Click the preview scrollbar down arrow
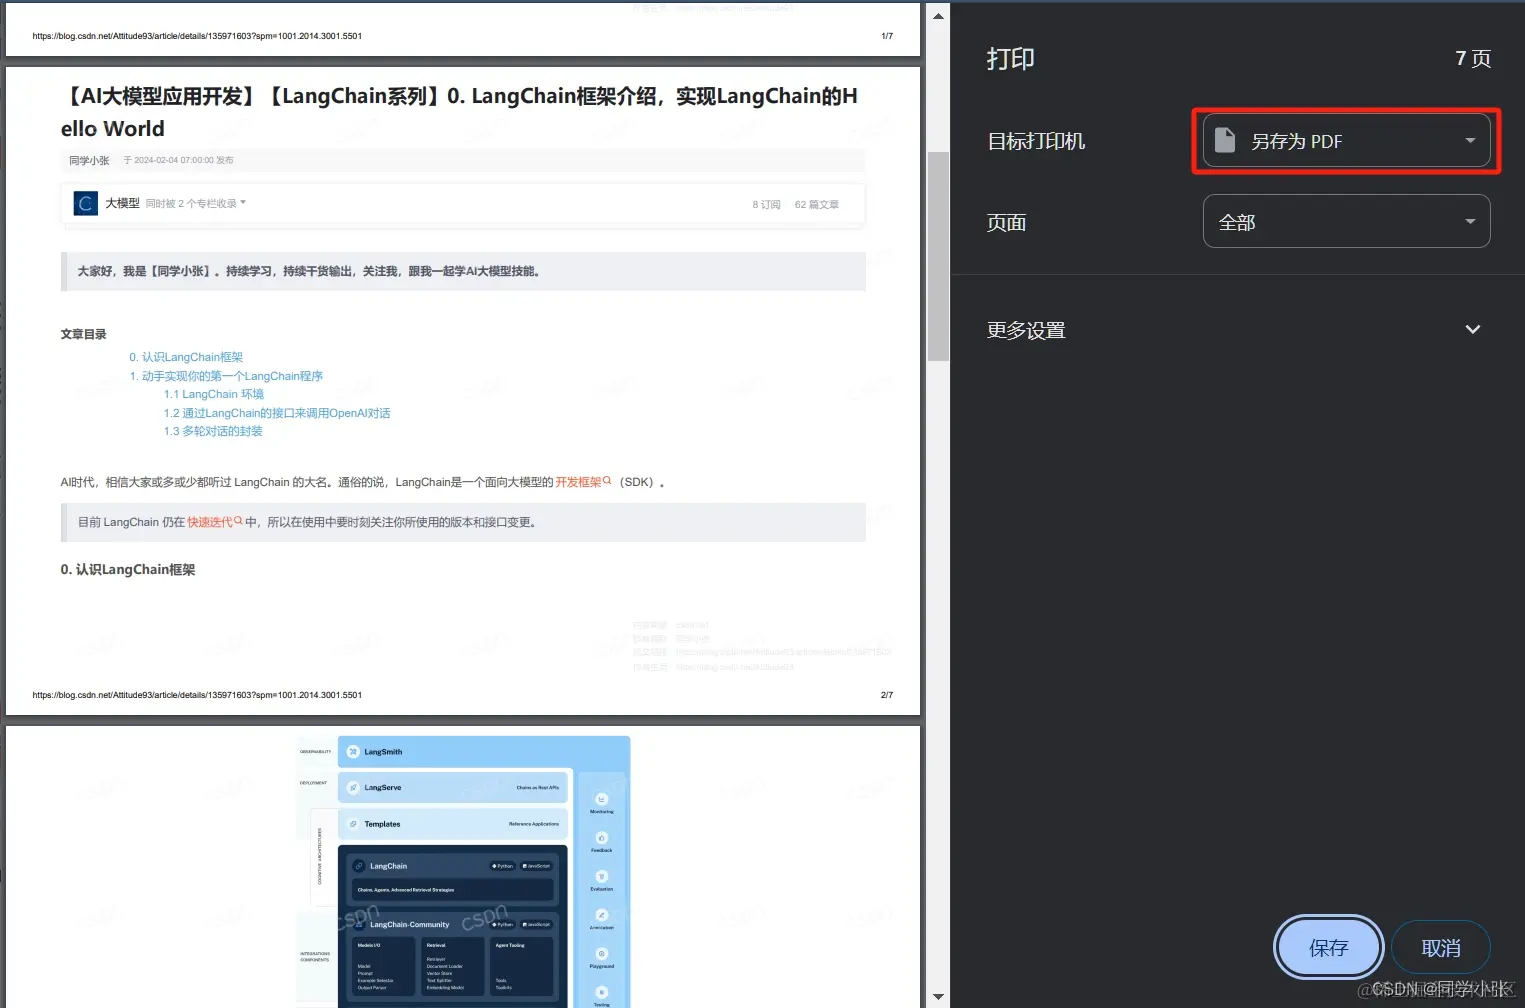 [x=937, y=996]
